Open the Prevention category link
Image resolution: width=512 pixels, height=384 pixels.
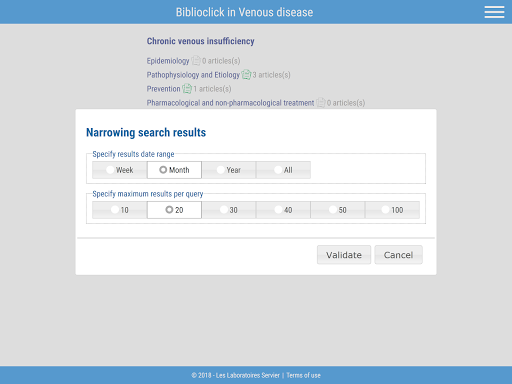tap(163, 89)
